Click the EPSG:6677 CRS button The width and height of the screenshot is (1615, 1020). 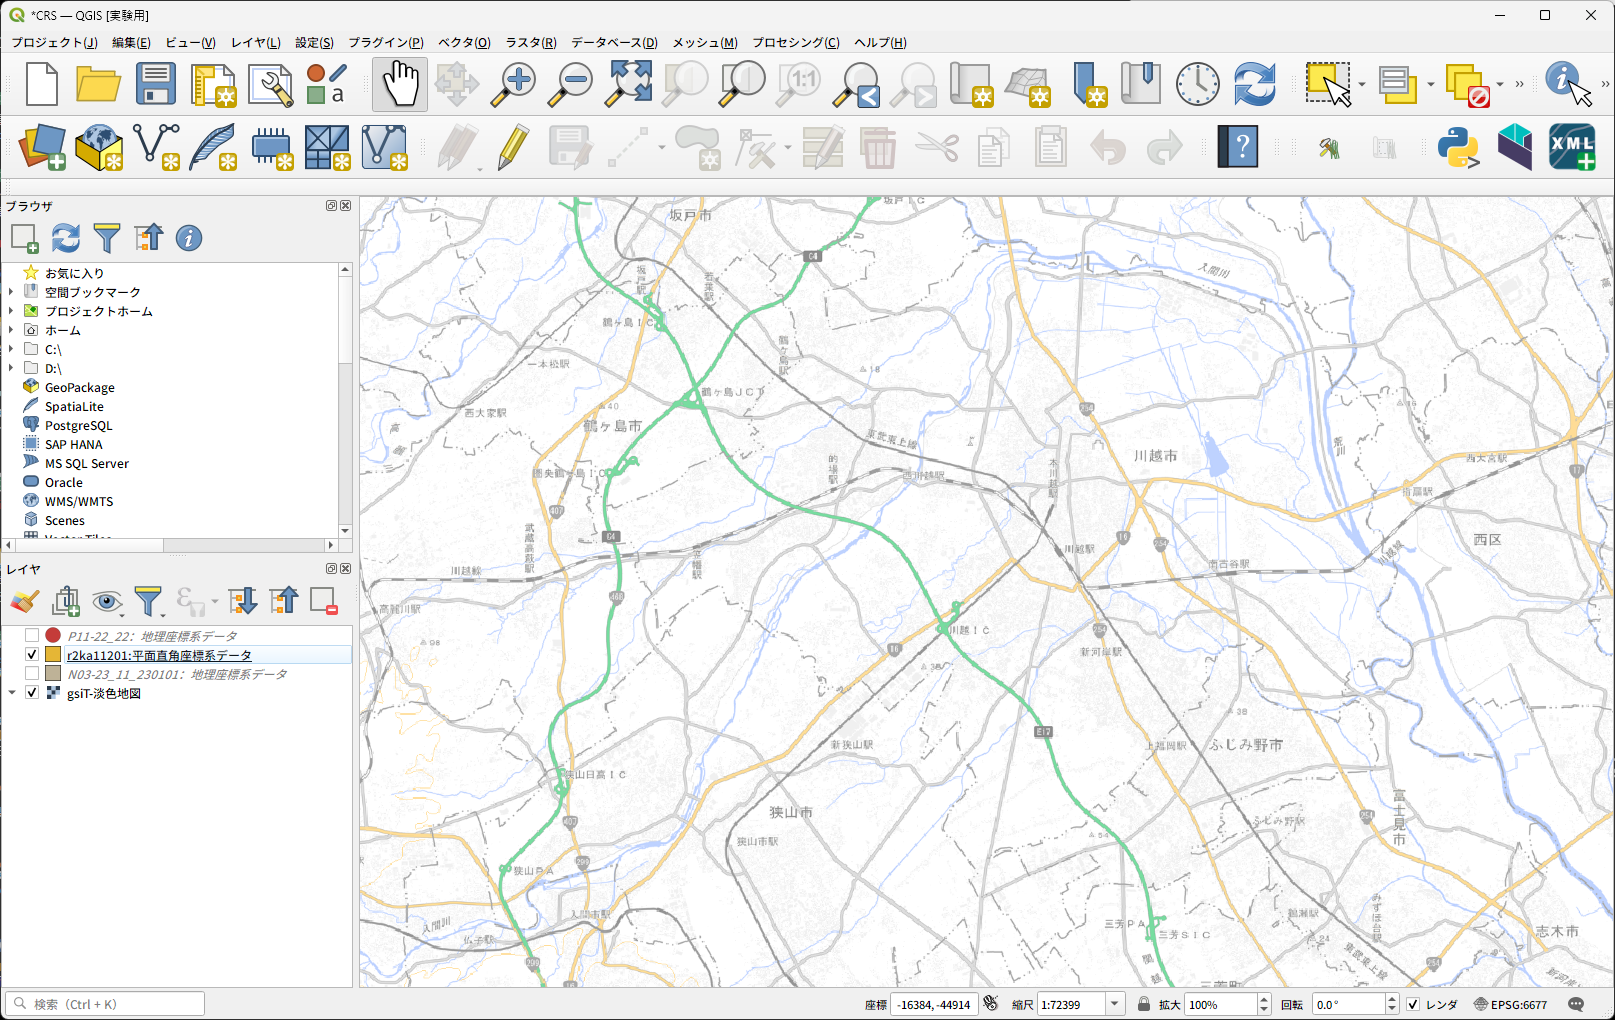click(1510, 1004)
